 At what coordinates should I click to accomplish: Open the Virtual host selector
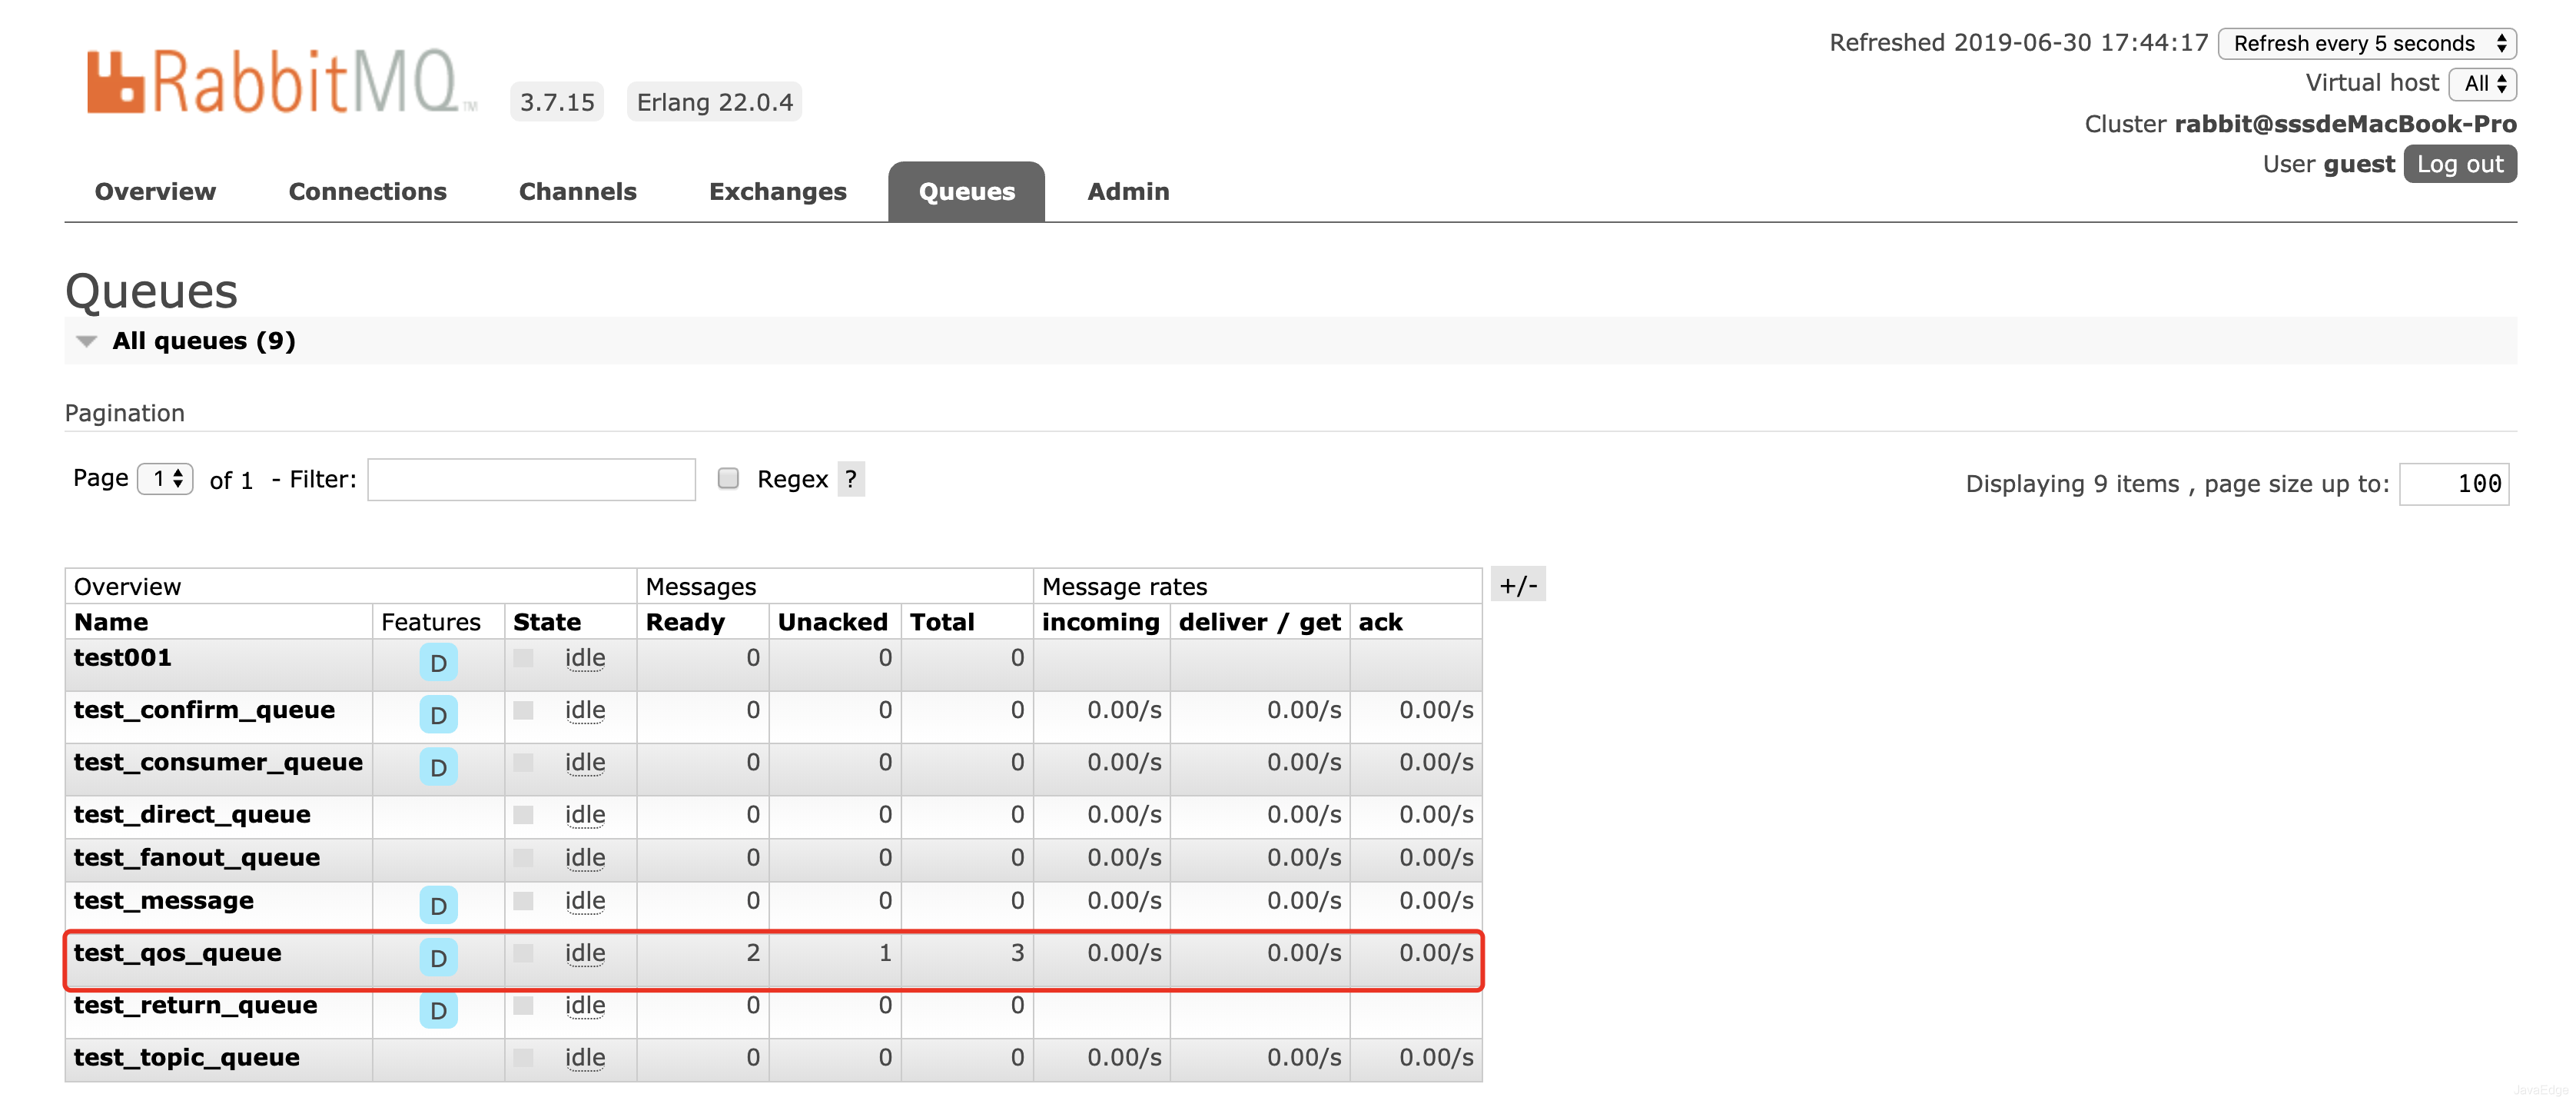pos(2483,83)
